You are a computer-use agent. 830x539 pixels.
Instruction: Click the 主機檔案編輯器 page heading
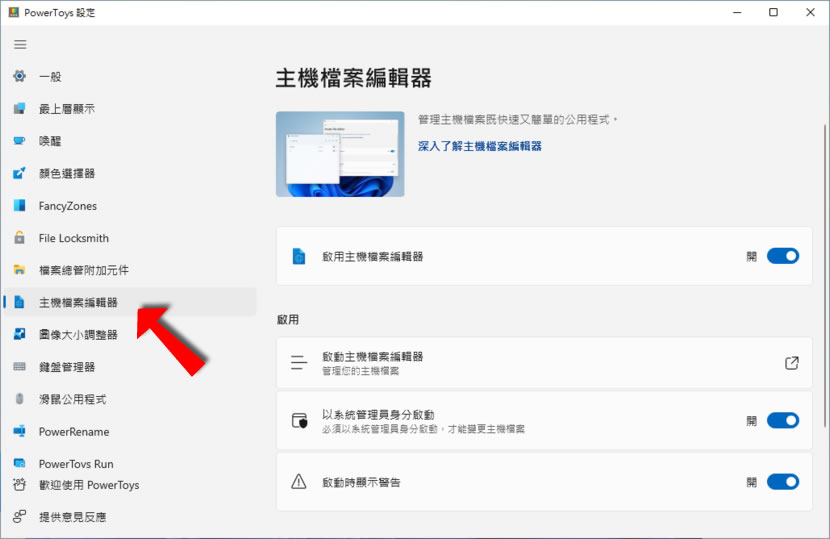pyautogui.click(x=354, y=78)
